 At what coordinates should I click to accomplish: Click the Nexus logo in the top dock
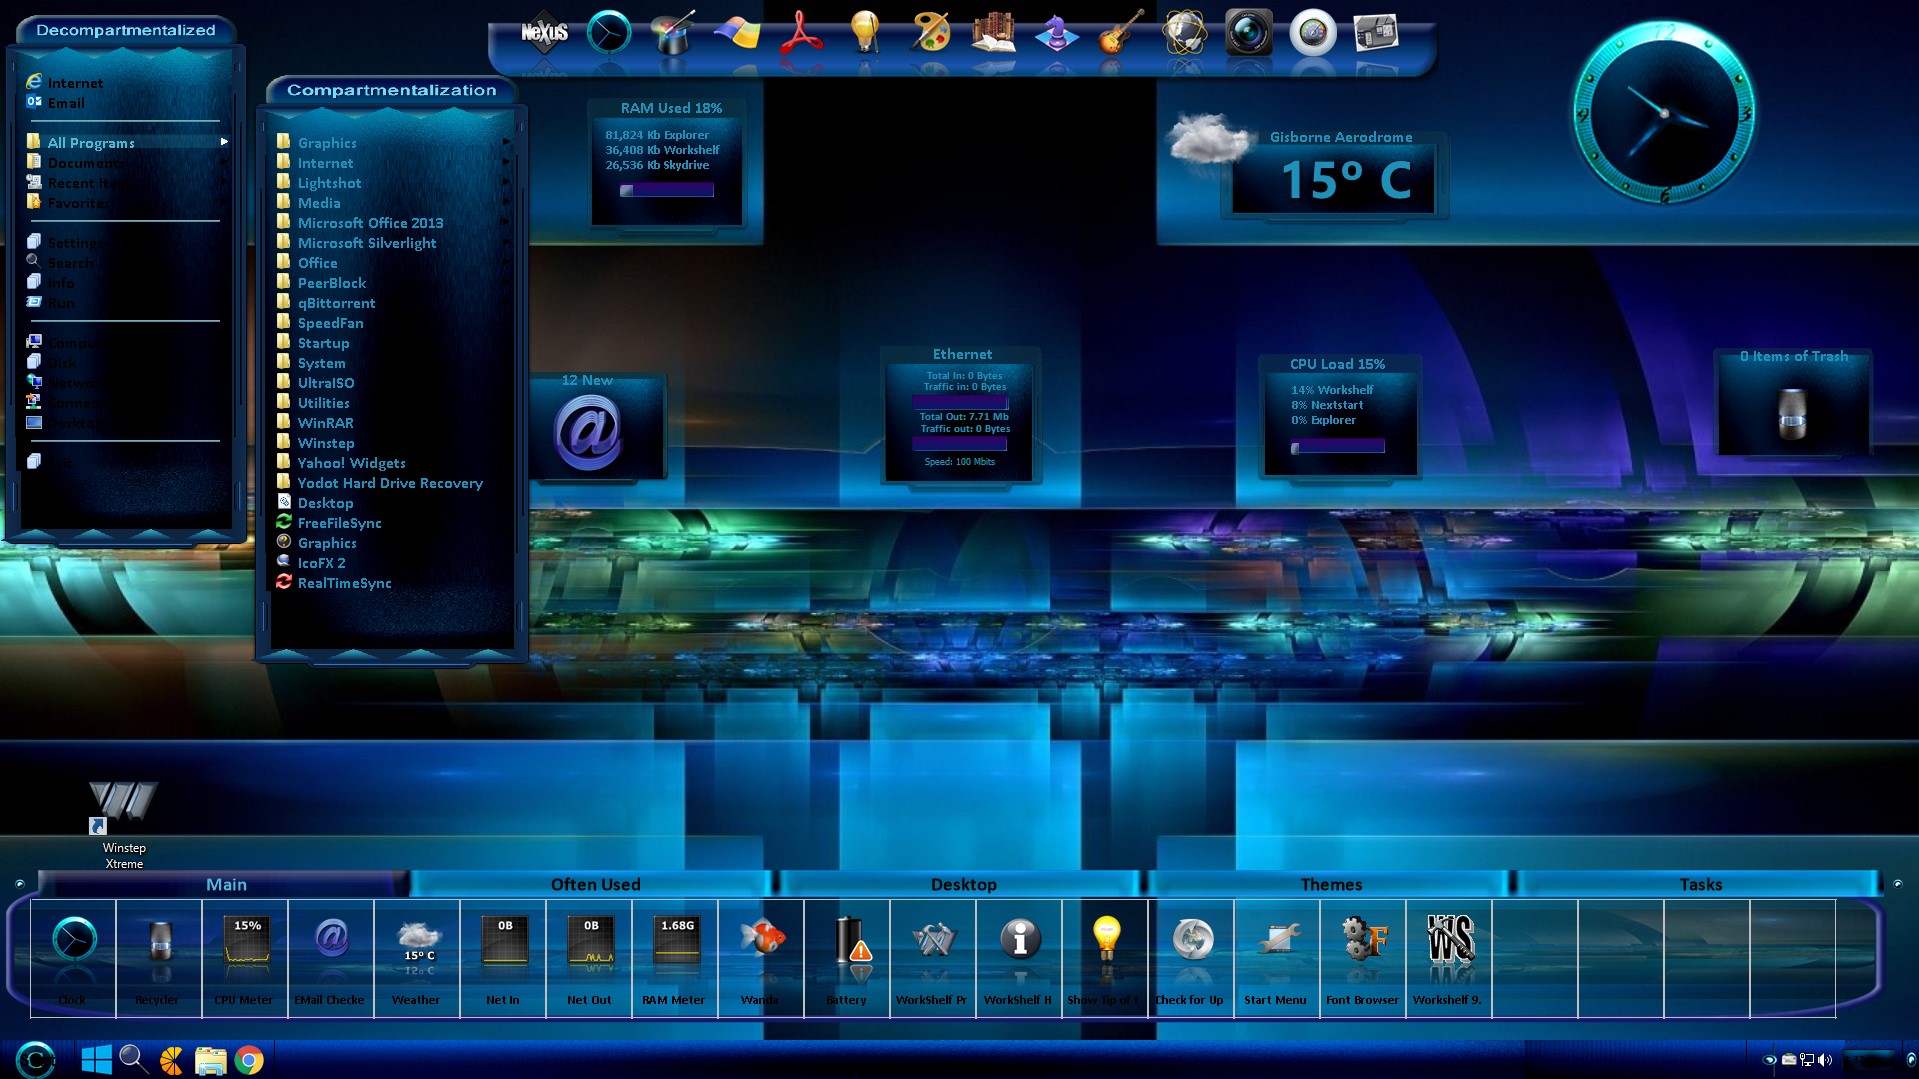(x=544, y=33)
